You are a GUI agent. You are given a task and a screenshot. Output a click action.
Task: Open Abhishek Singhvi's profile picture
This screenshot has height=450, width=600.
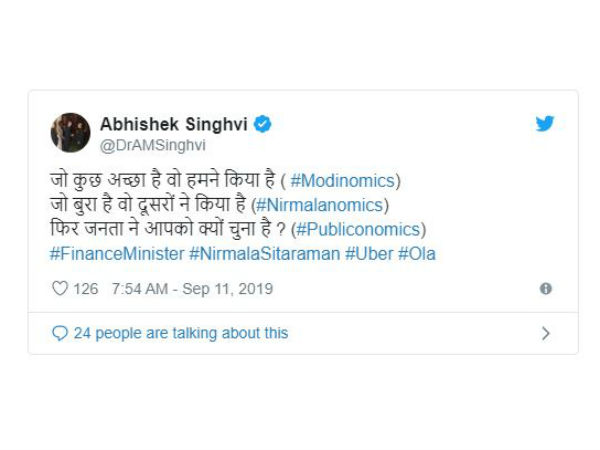point(70,133)
